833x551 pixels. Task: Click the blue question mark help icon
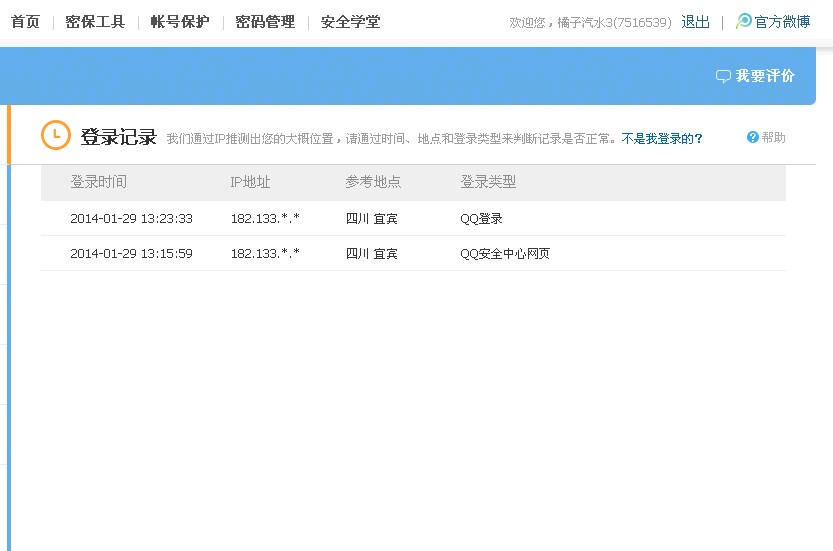click(752, 137)
